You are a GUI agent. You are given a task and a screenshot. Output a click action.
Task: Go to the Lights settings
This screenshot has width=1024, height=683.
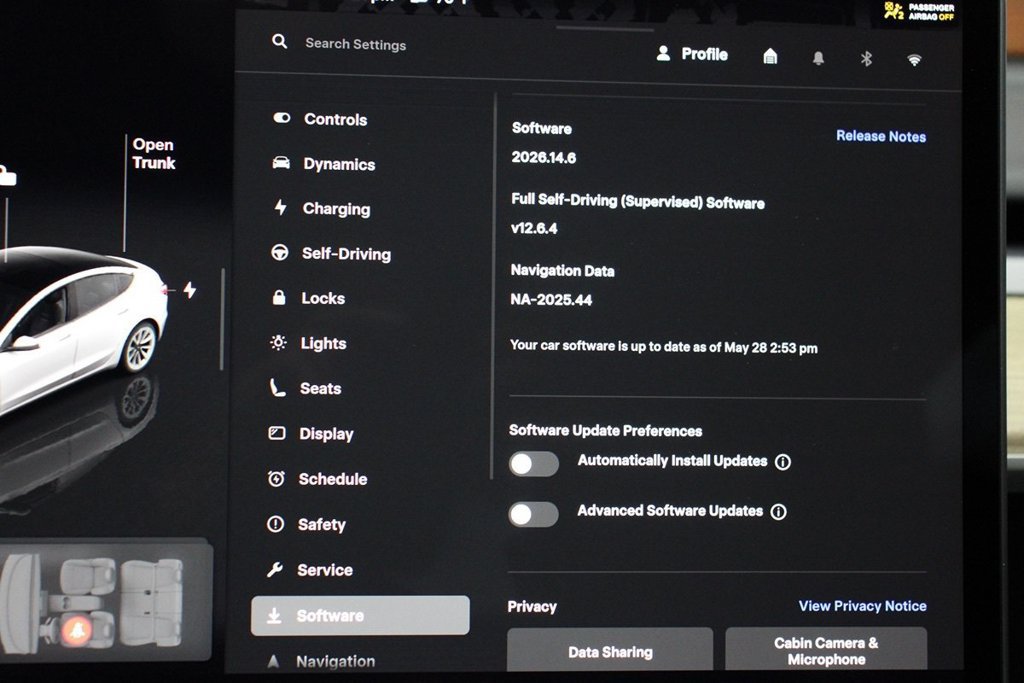pyautogui.click(x=308, y=343)
